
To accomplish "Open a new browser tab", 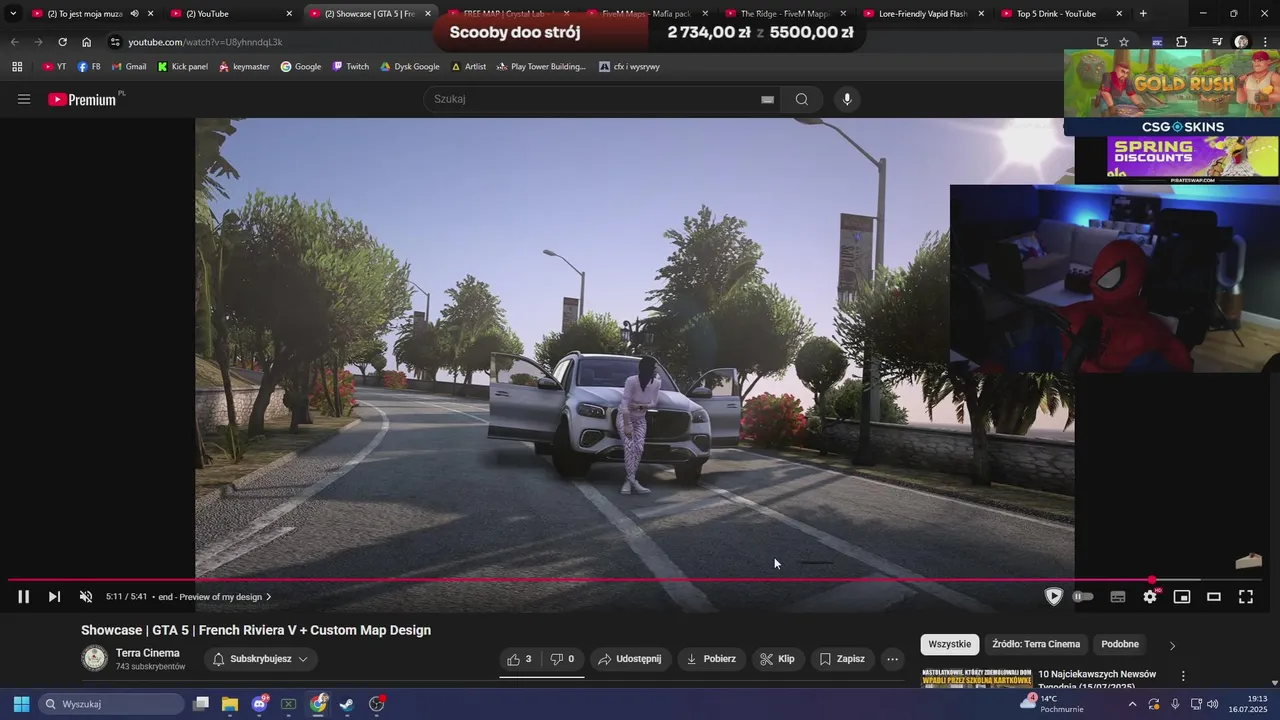I will 1143,14.
